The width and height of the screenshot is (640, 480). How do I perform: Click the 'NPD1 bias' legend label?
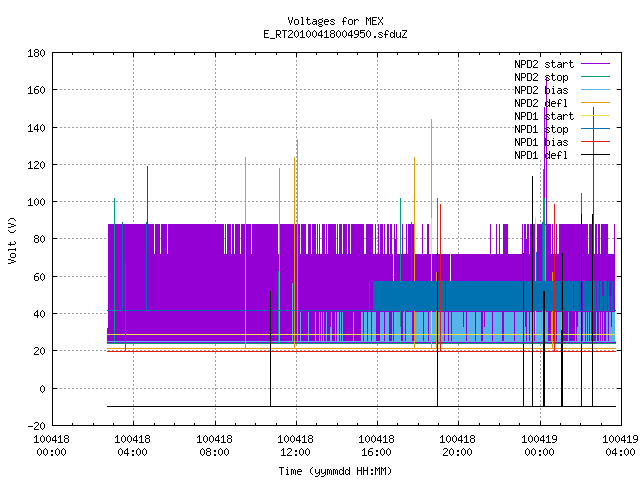[x=541, y=142]
